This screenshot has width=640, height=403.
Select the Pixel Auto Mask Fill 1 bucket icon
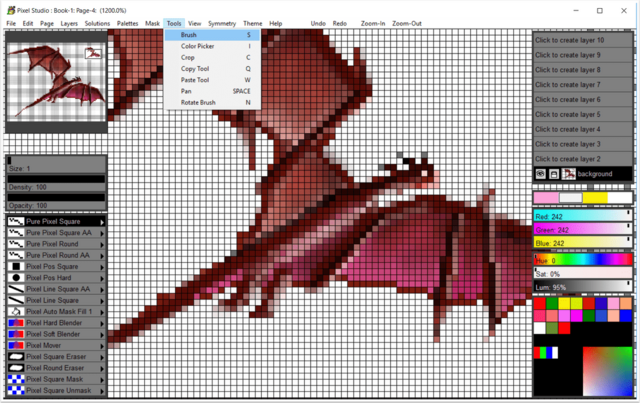pyautogui.click(x=16, y=312)
